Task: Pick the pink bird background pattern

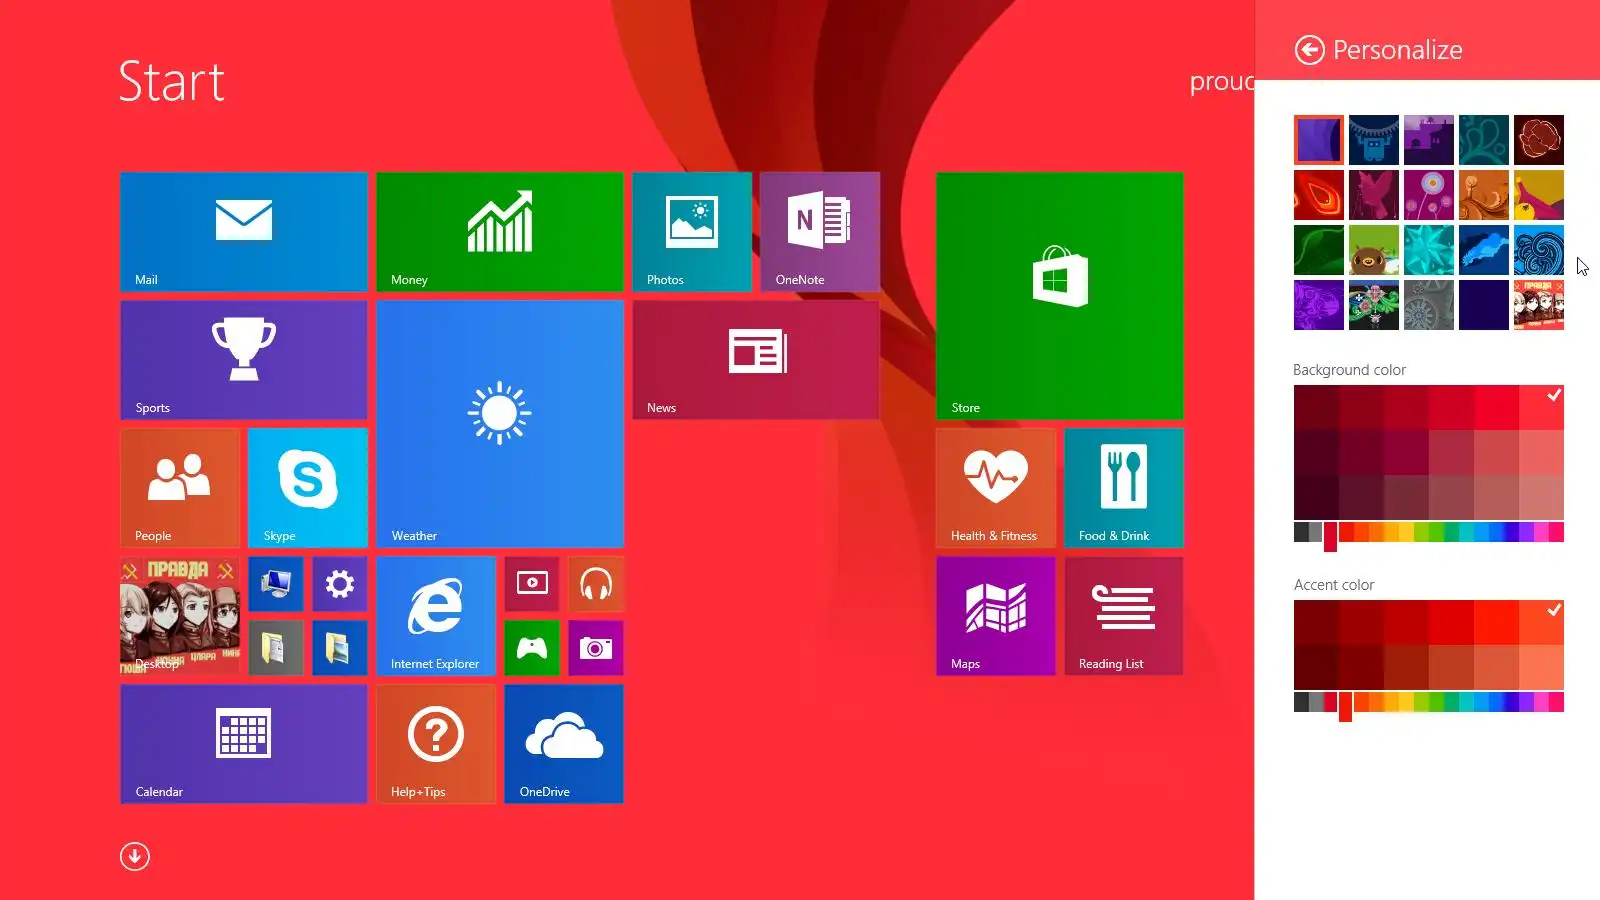Action: pos(1374,195)
